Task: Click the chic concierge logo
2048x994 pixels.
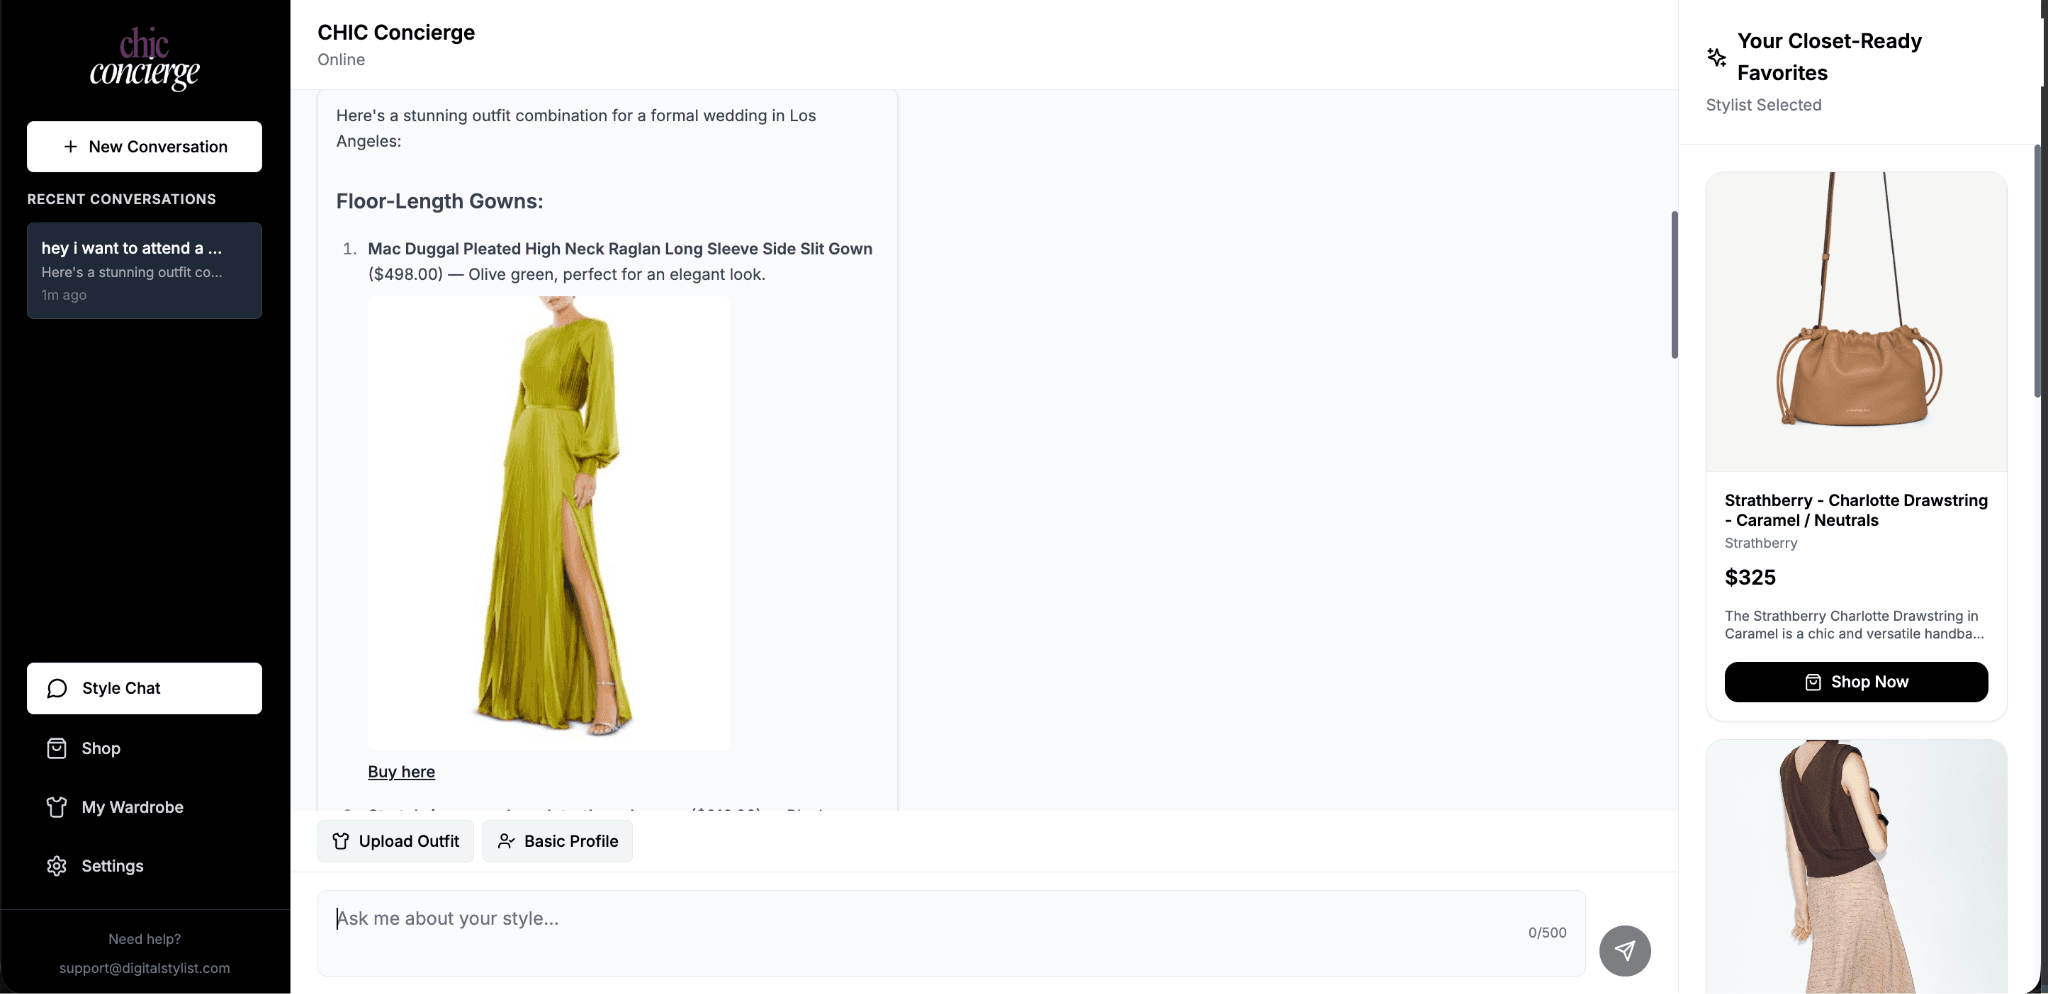Action: pos(145,59)
